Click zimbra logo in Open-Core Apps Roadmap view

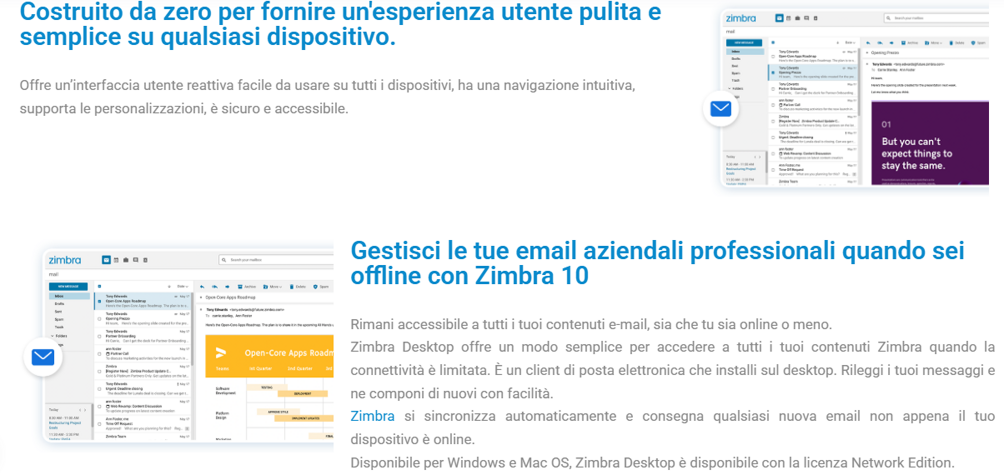tap(65, 260)
